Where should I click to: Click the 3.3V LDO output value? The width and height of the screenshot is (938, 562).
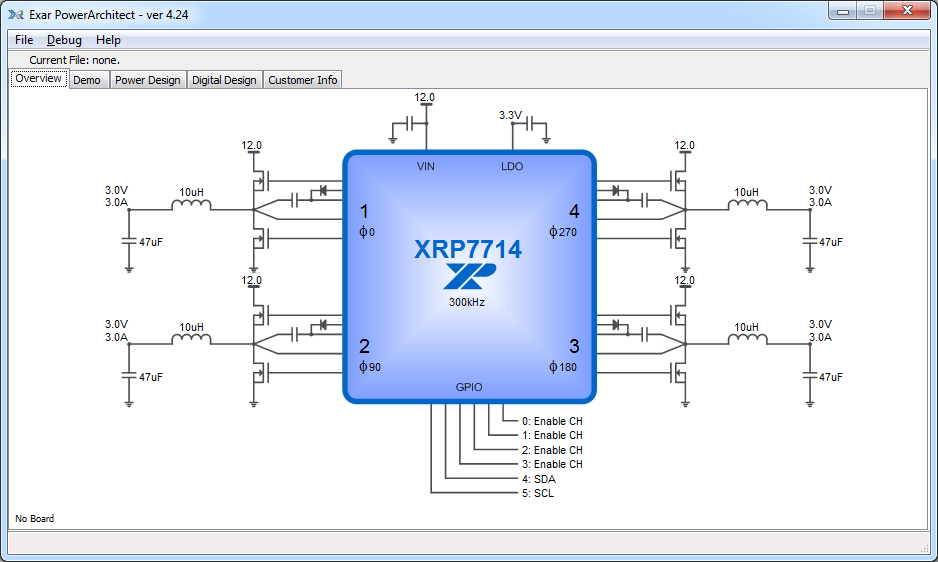510,115
